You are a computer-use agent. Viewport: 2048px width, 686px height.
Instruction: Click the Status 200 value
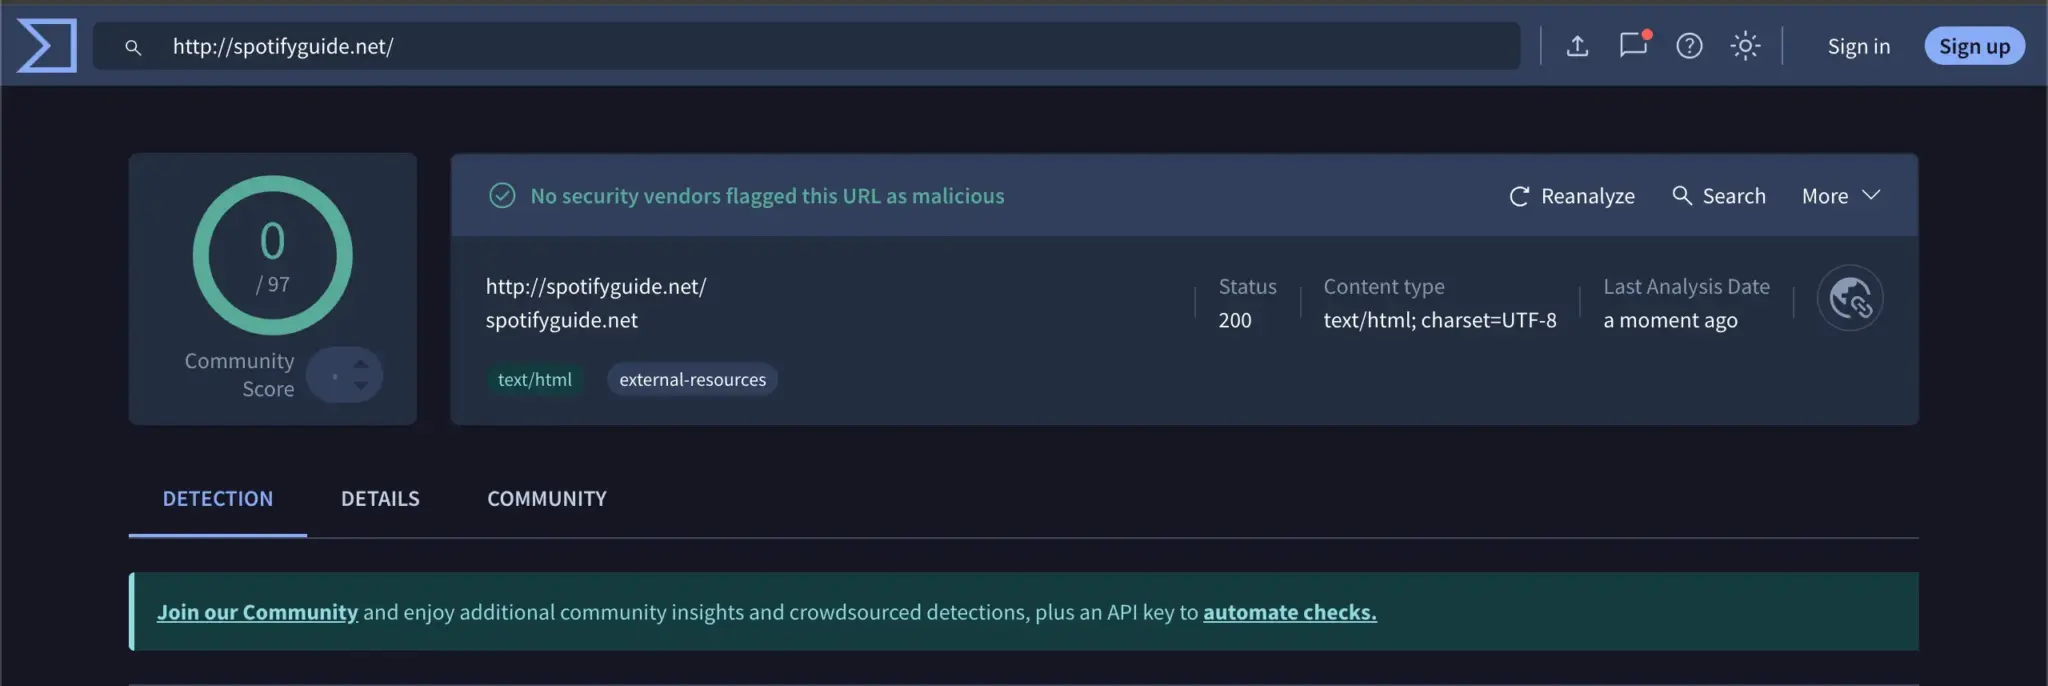point(1235,320)
